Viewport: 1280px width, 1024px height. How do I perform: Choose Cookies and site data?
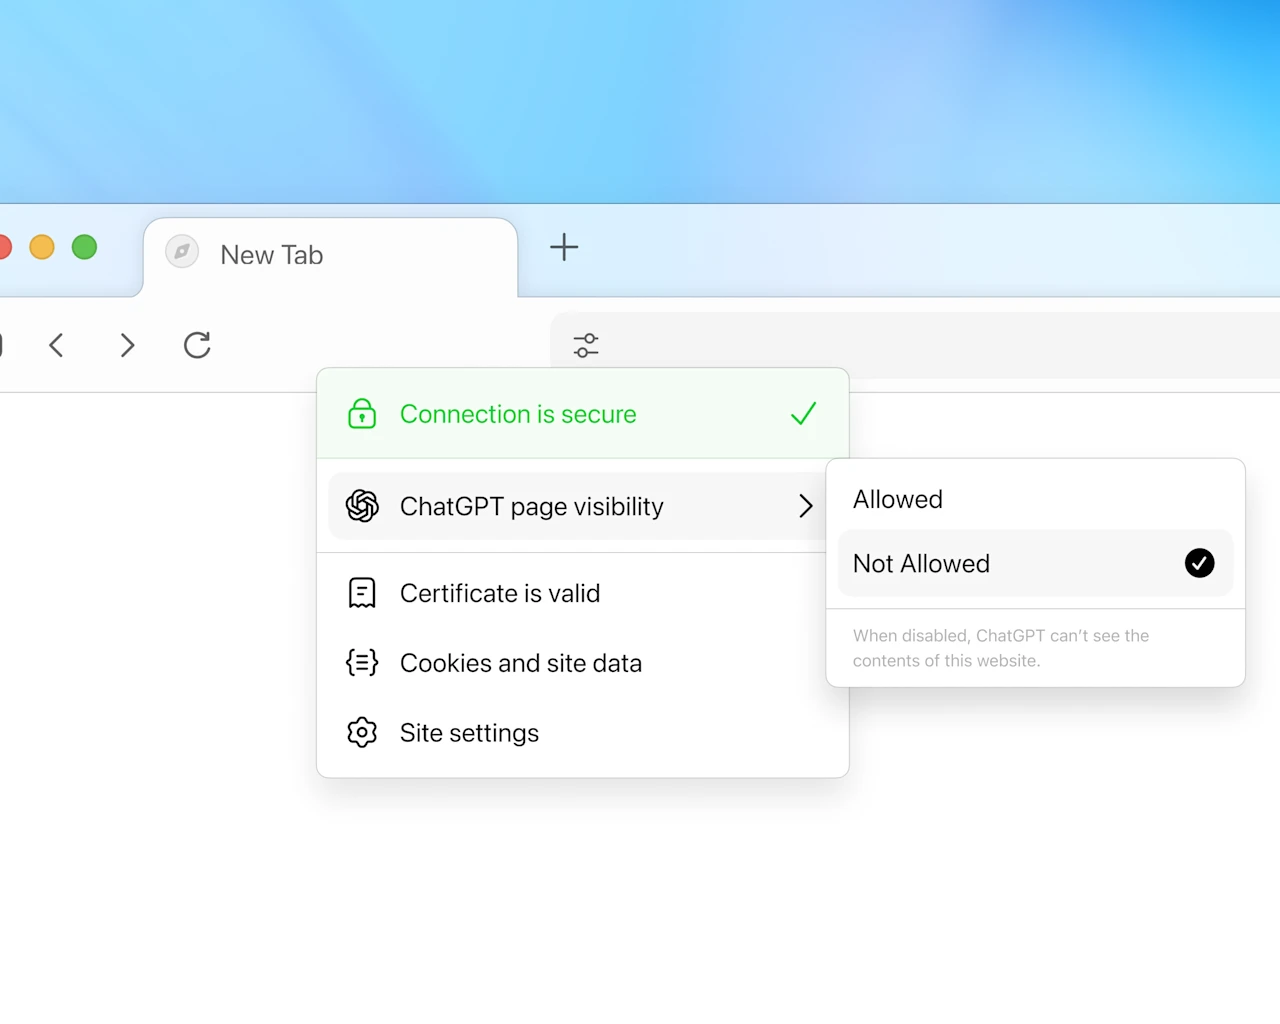(x=520, y=662)
